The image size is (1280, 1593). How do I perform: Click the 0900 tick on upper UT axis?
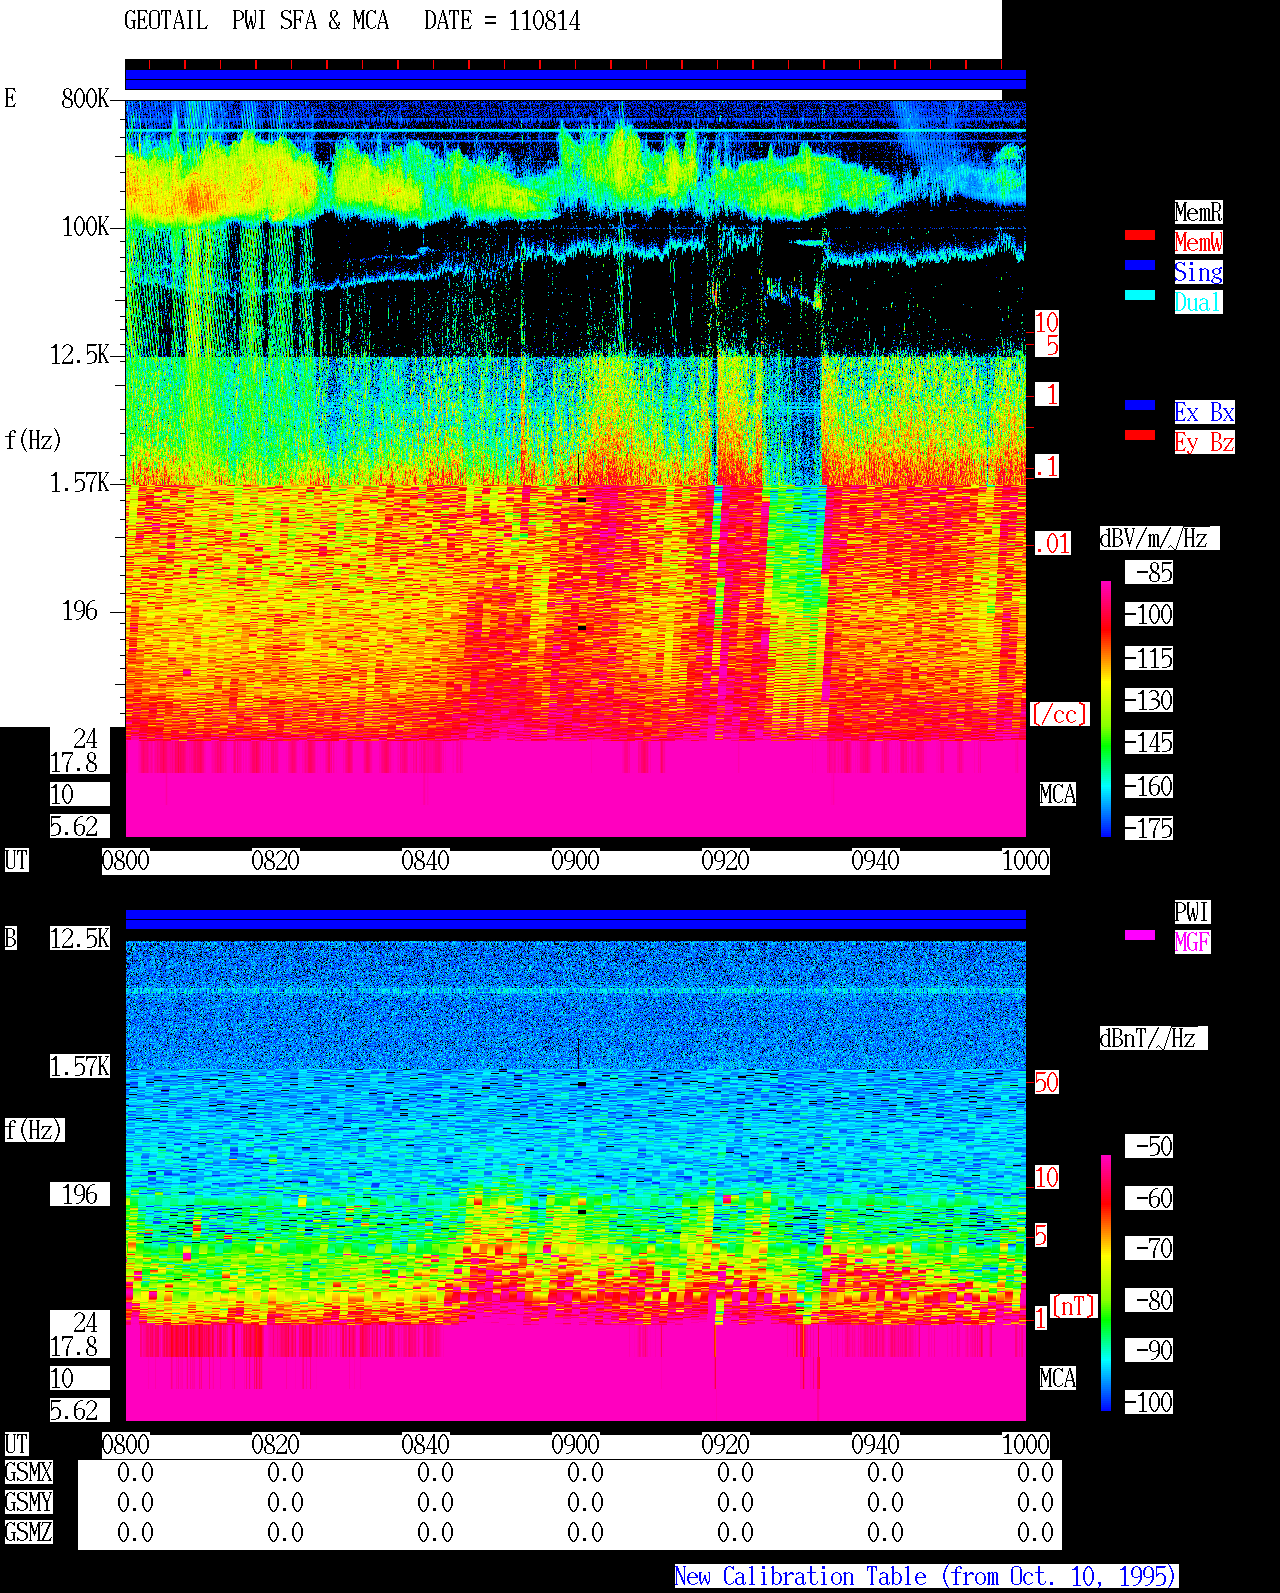click(x=575, y=861)
